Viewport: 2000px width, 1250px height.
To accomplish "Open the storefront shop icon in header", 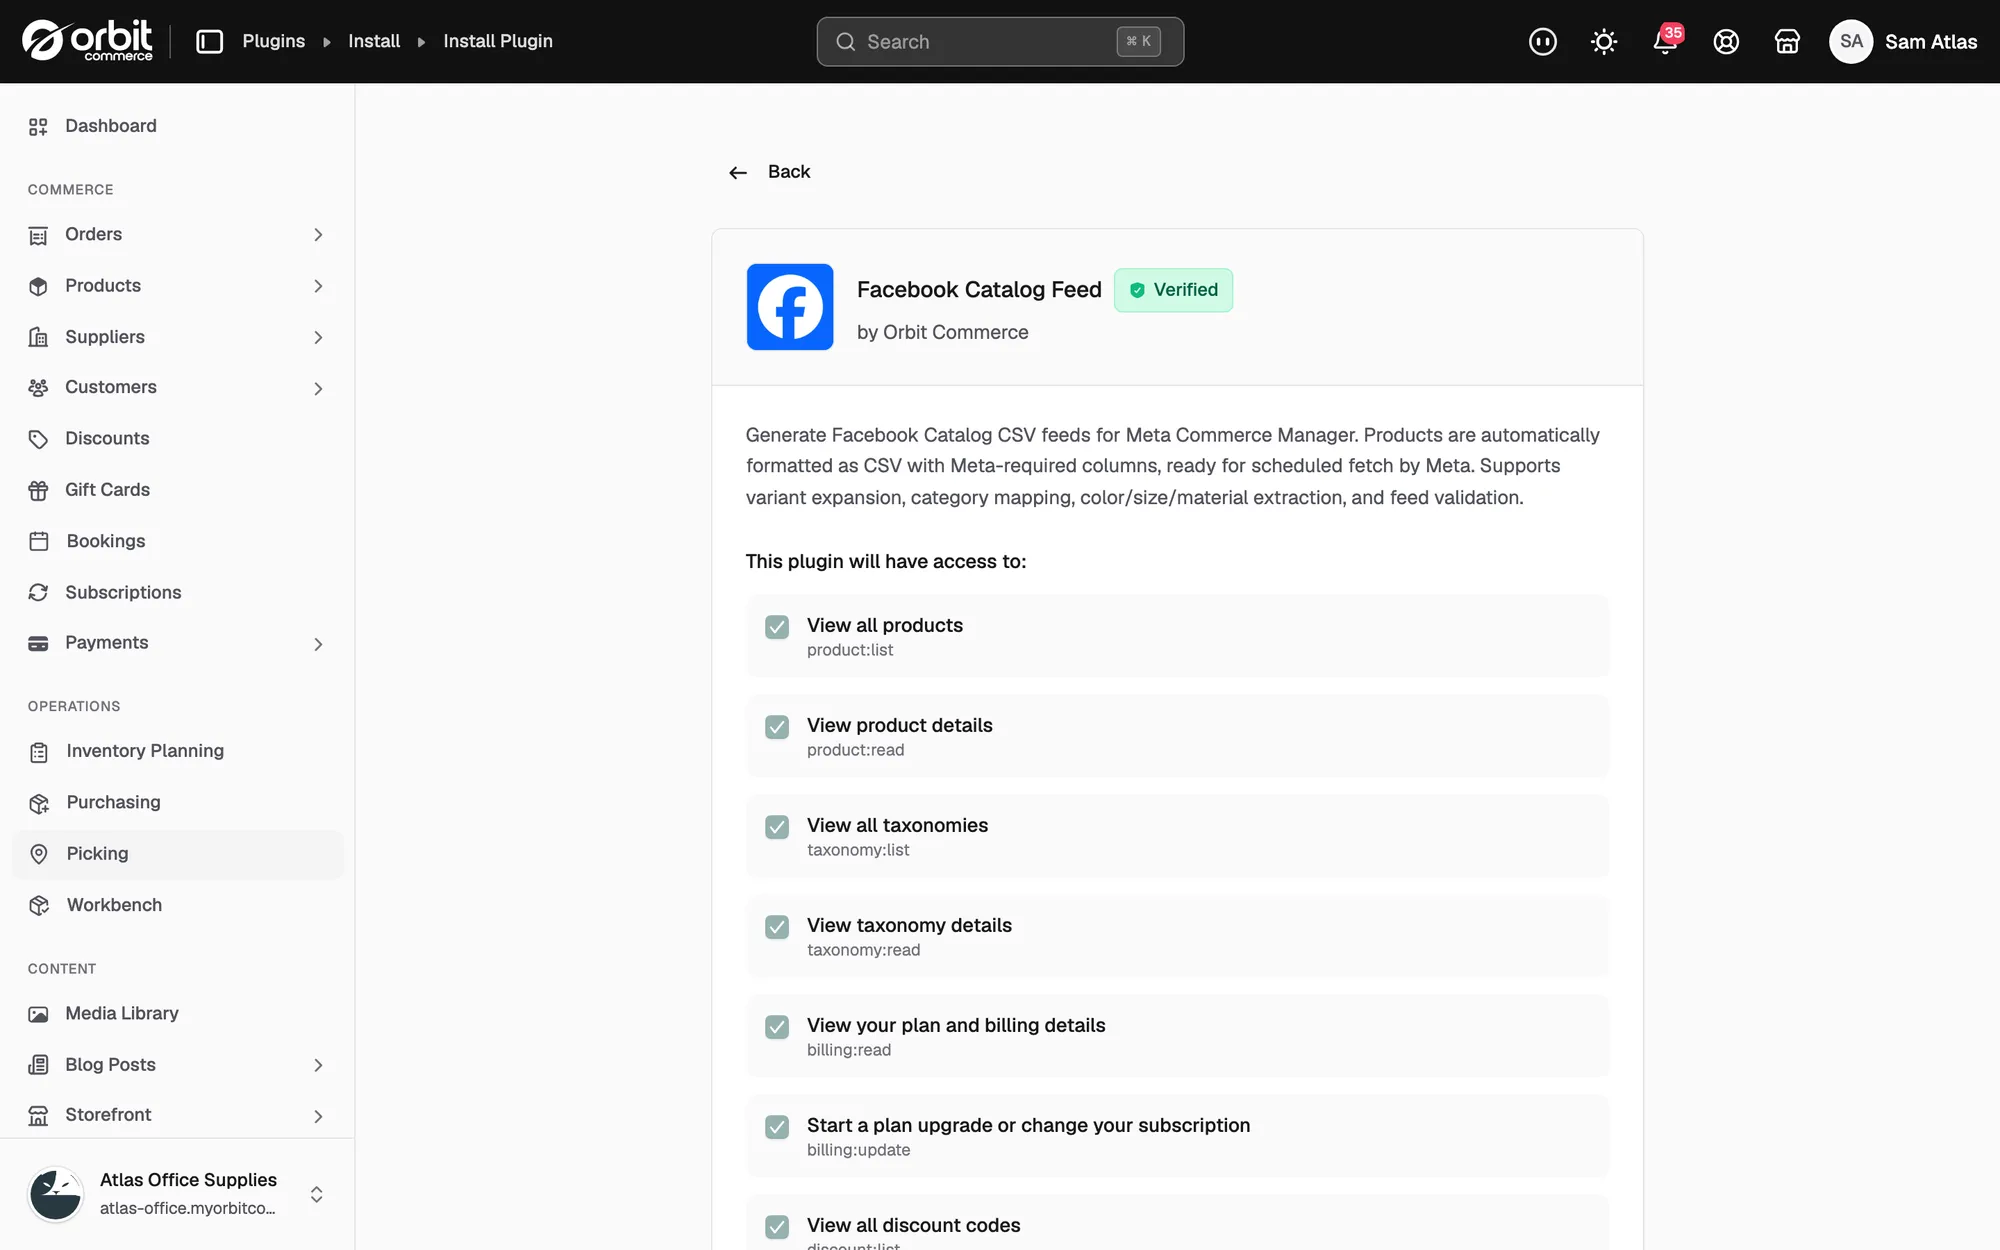I will coord(1787,41).
